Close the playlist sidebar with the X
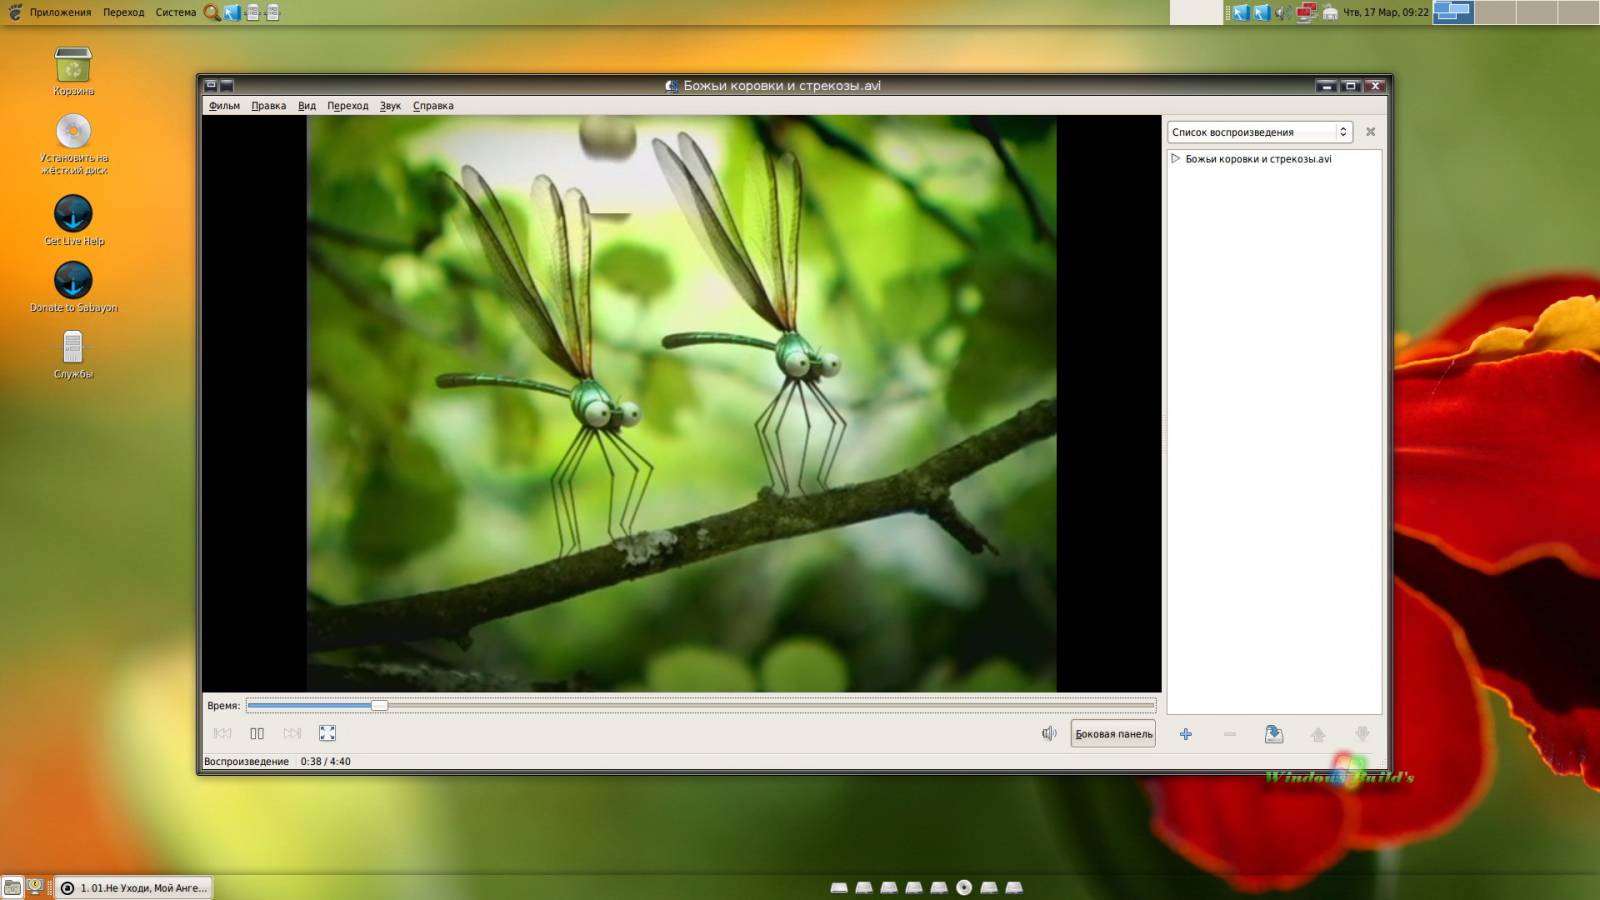This screenshot has height=900, width=1600. [1371, 132]
